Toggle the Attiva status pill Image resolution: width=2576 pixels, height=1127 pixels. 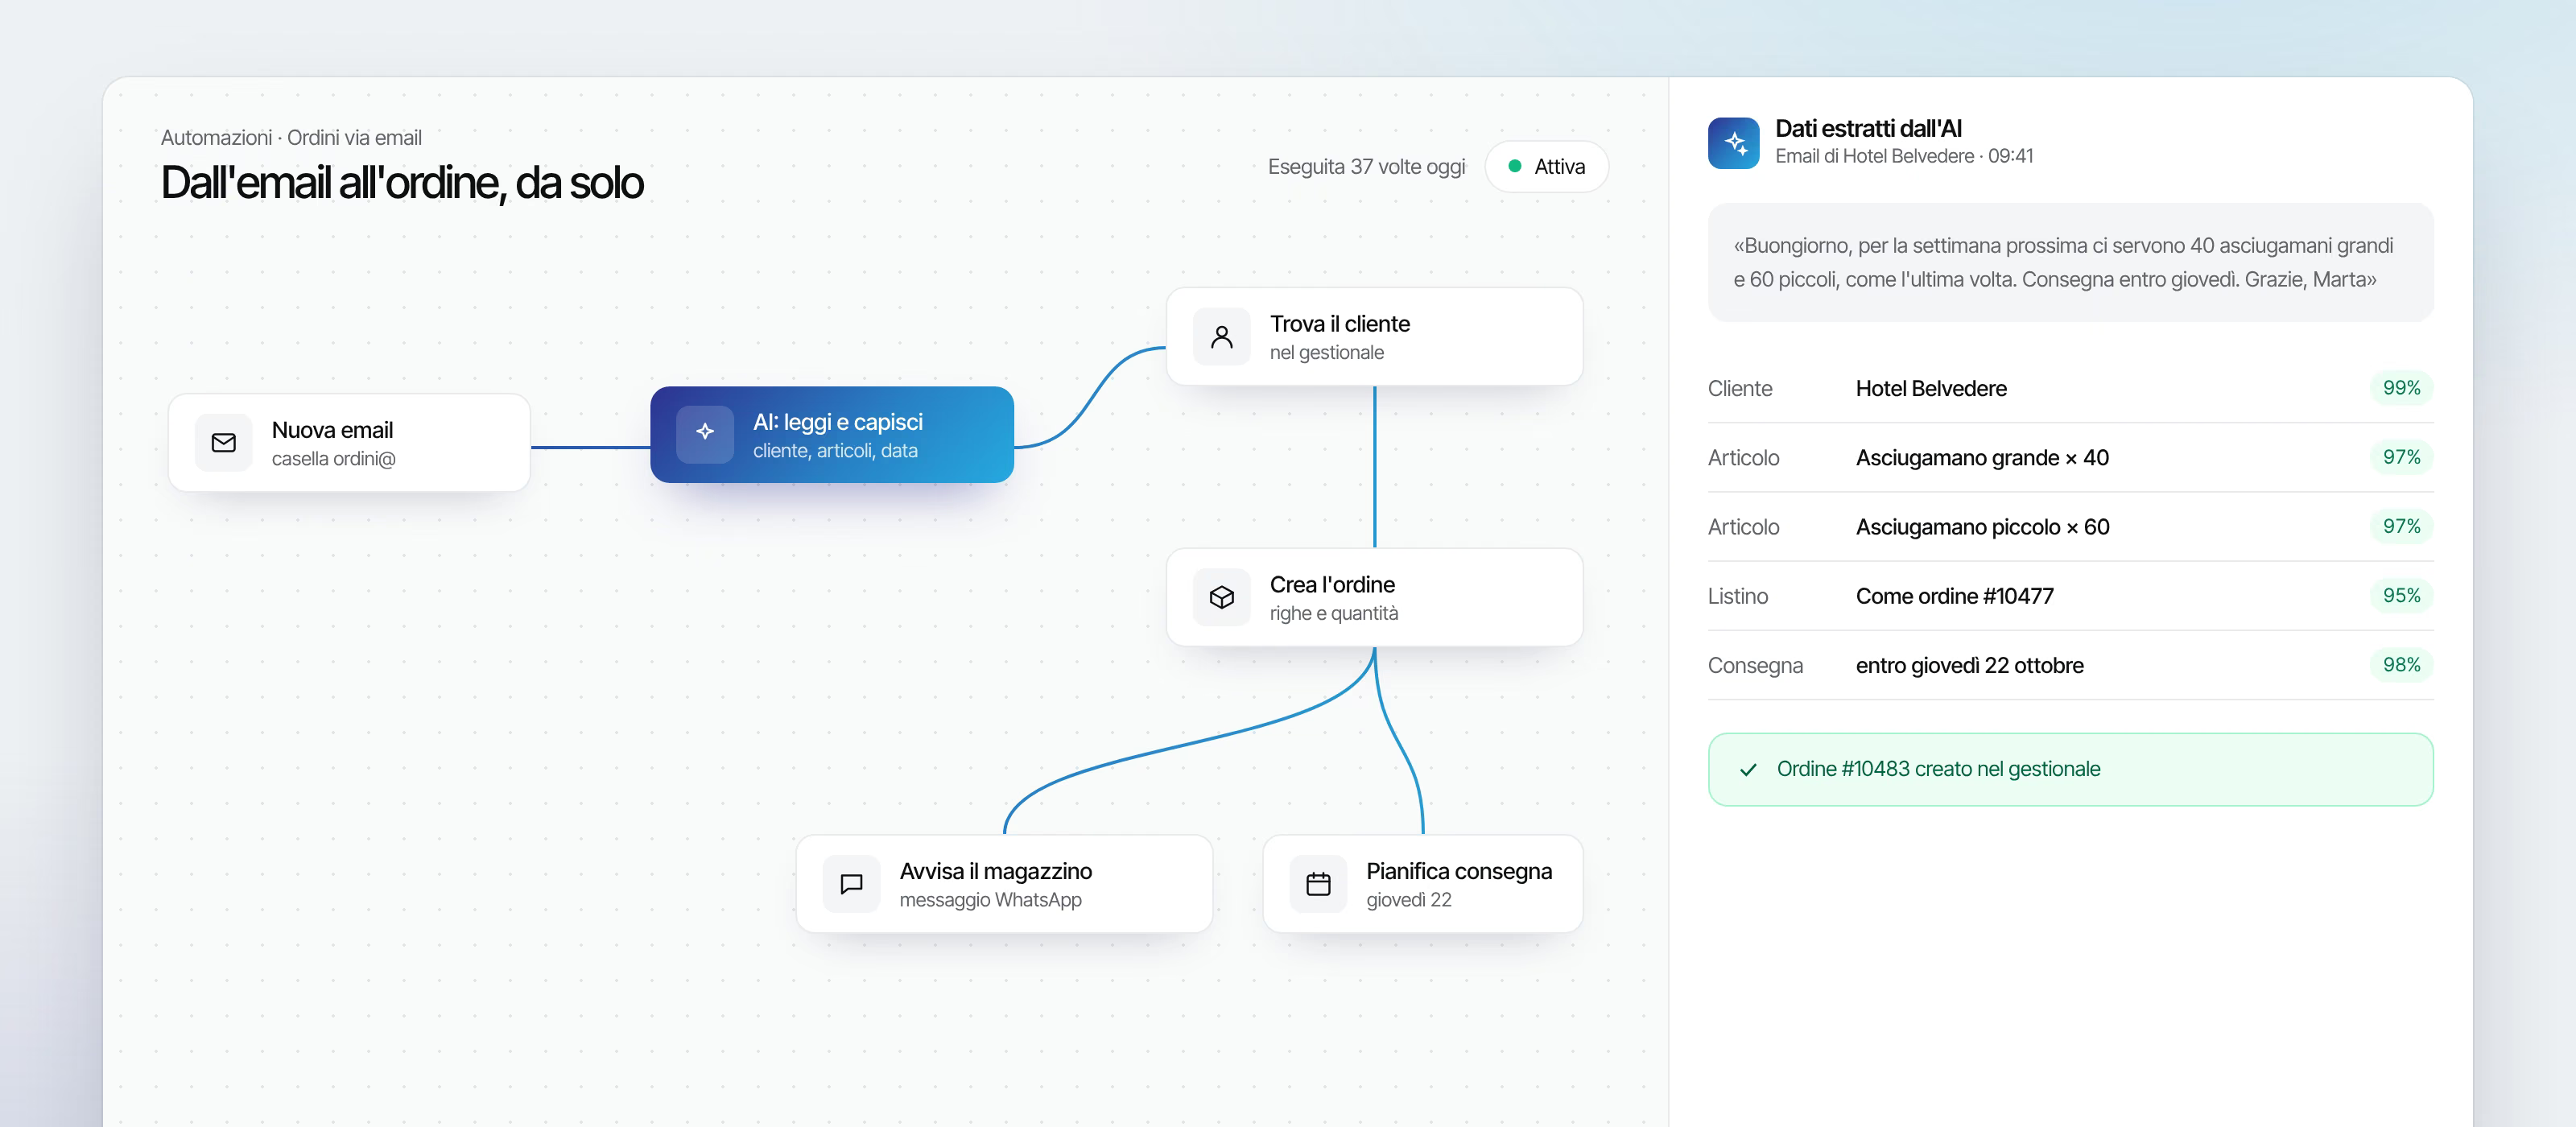(1546, 166)
